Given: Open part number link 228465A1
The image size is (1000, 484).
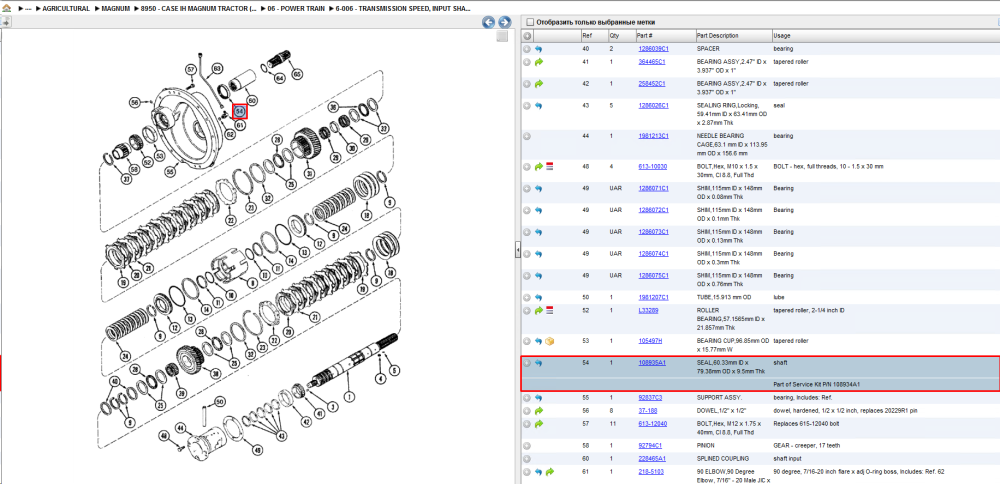Looking at the screenshot, I should pyautogui.click(x=652, y=458).
